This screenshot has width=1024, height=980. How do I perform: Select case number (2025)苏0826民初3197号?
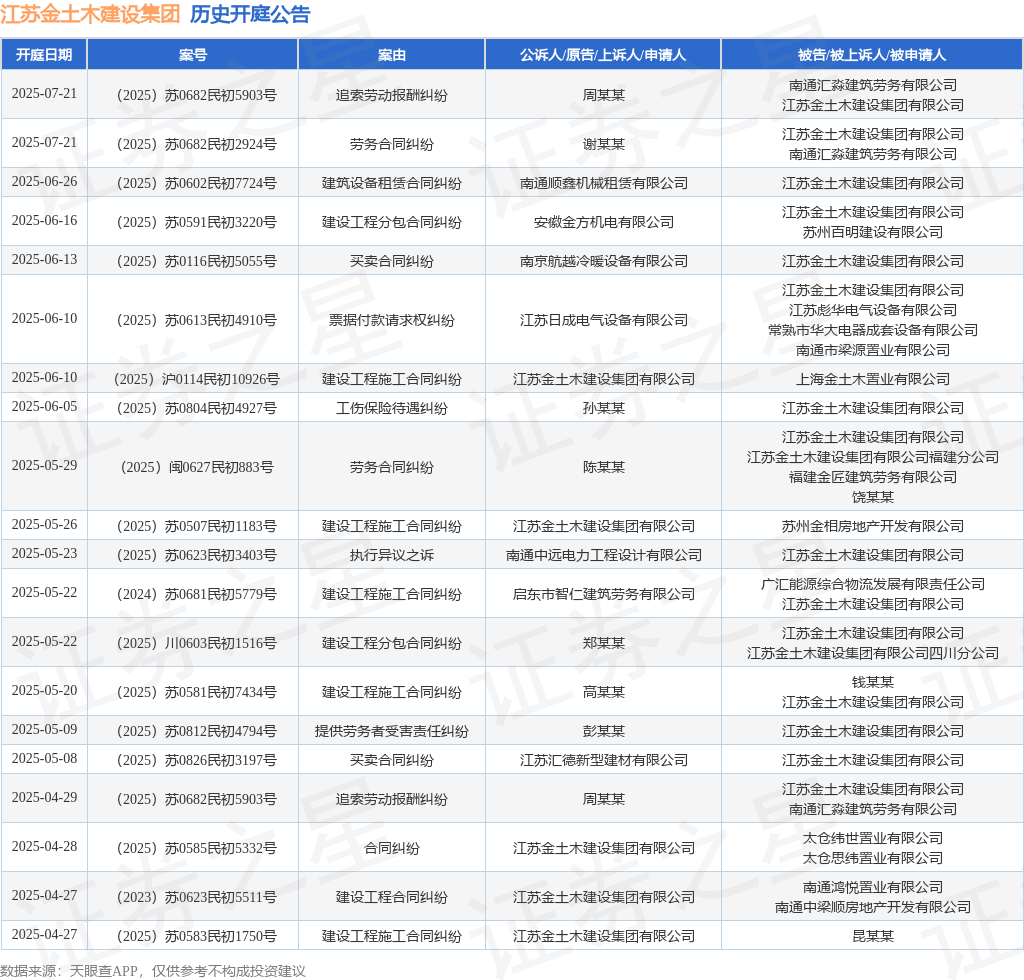pyautogui.click(x=197, y=761)
